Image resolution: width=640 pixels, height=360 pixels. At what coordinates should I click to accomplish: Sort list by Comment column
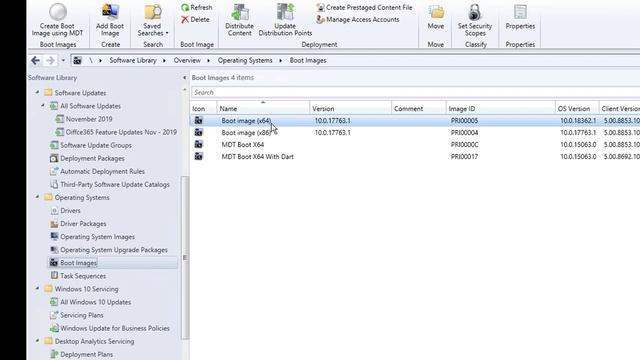pyautogui.click(x=419, y=109)
